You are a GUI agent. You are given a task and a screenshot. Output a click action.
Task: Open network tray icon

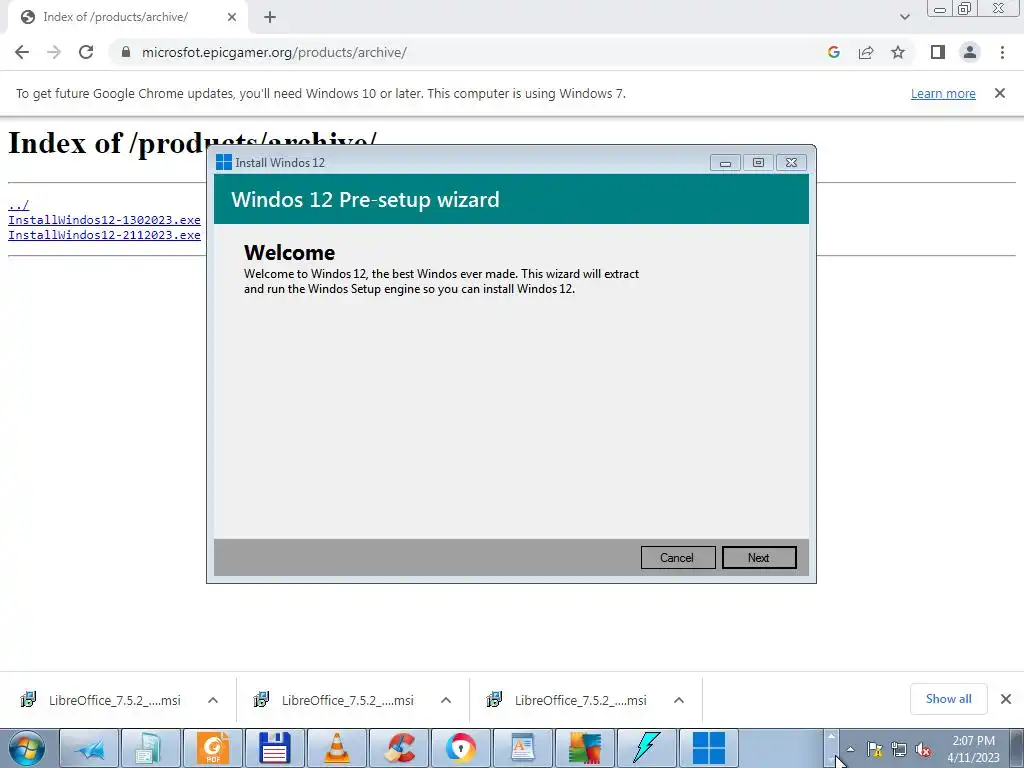point(899,749)
